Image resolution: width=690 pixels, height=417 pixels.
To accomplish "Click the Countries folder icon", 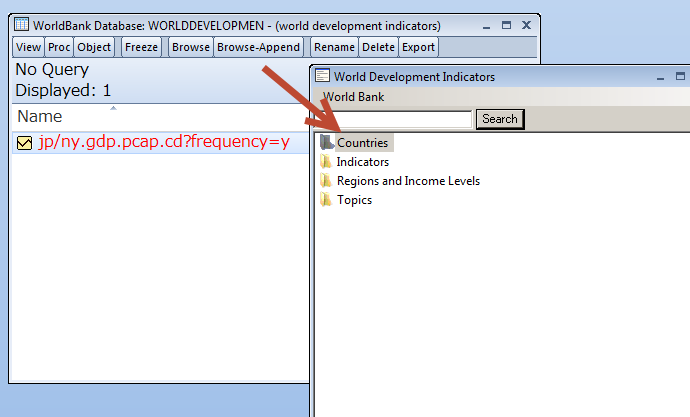I will click(x=327, y=142).
